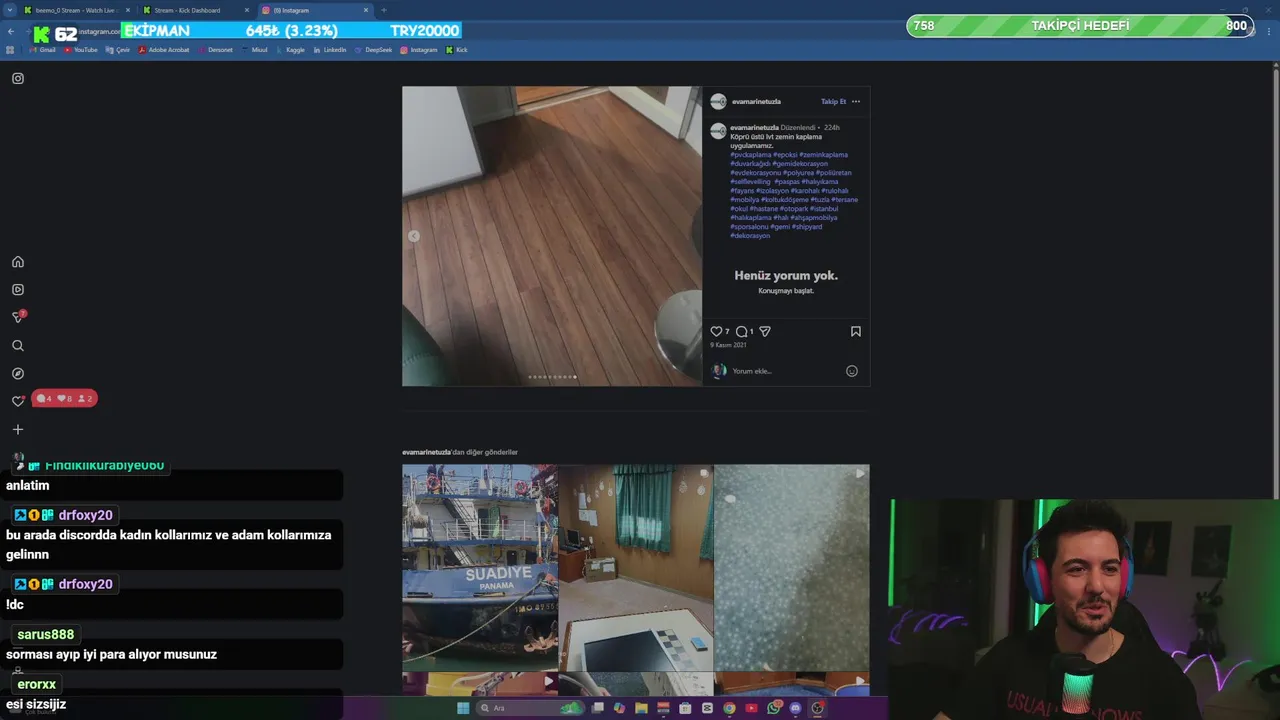Click drfoxy20 username on discord message

pyautogui.click(x=85, y=515)
